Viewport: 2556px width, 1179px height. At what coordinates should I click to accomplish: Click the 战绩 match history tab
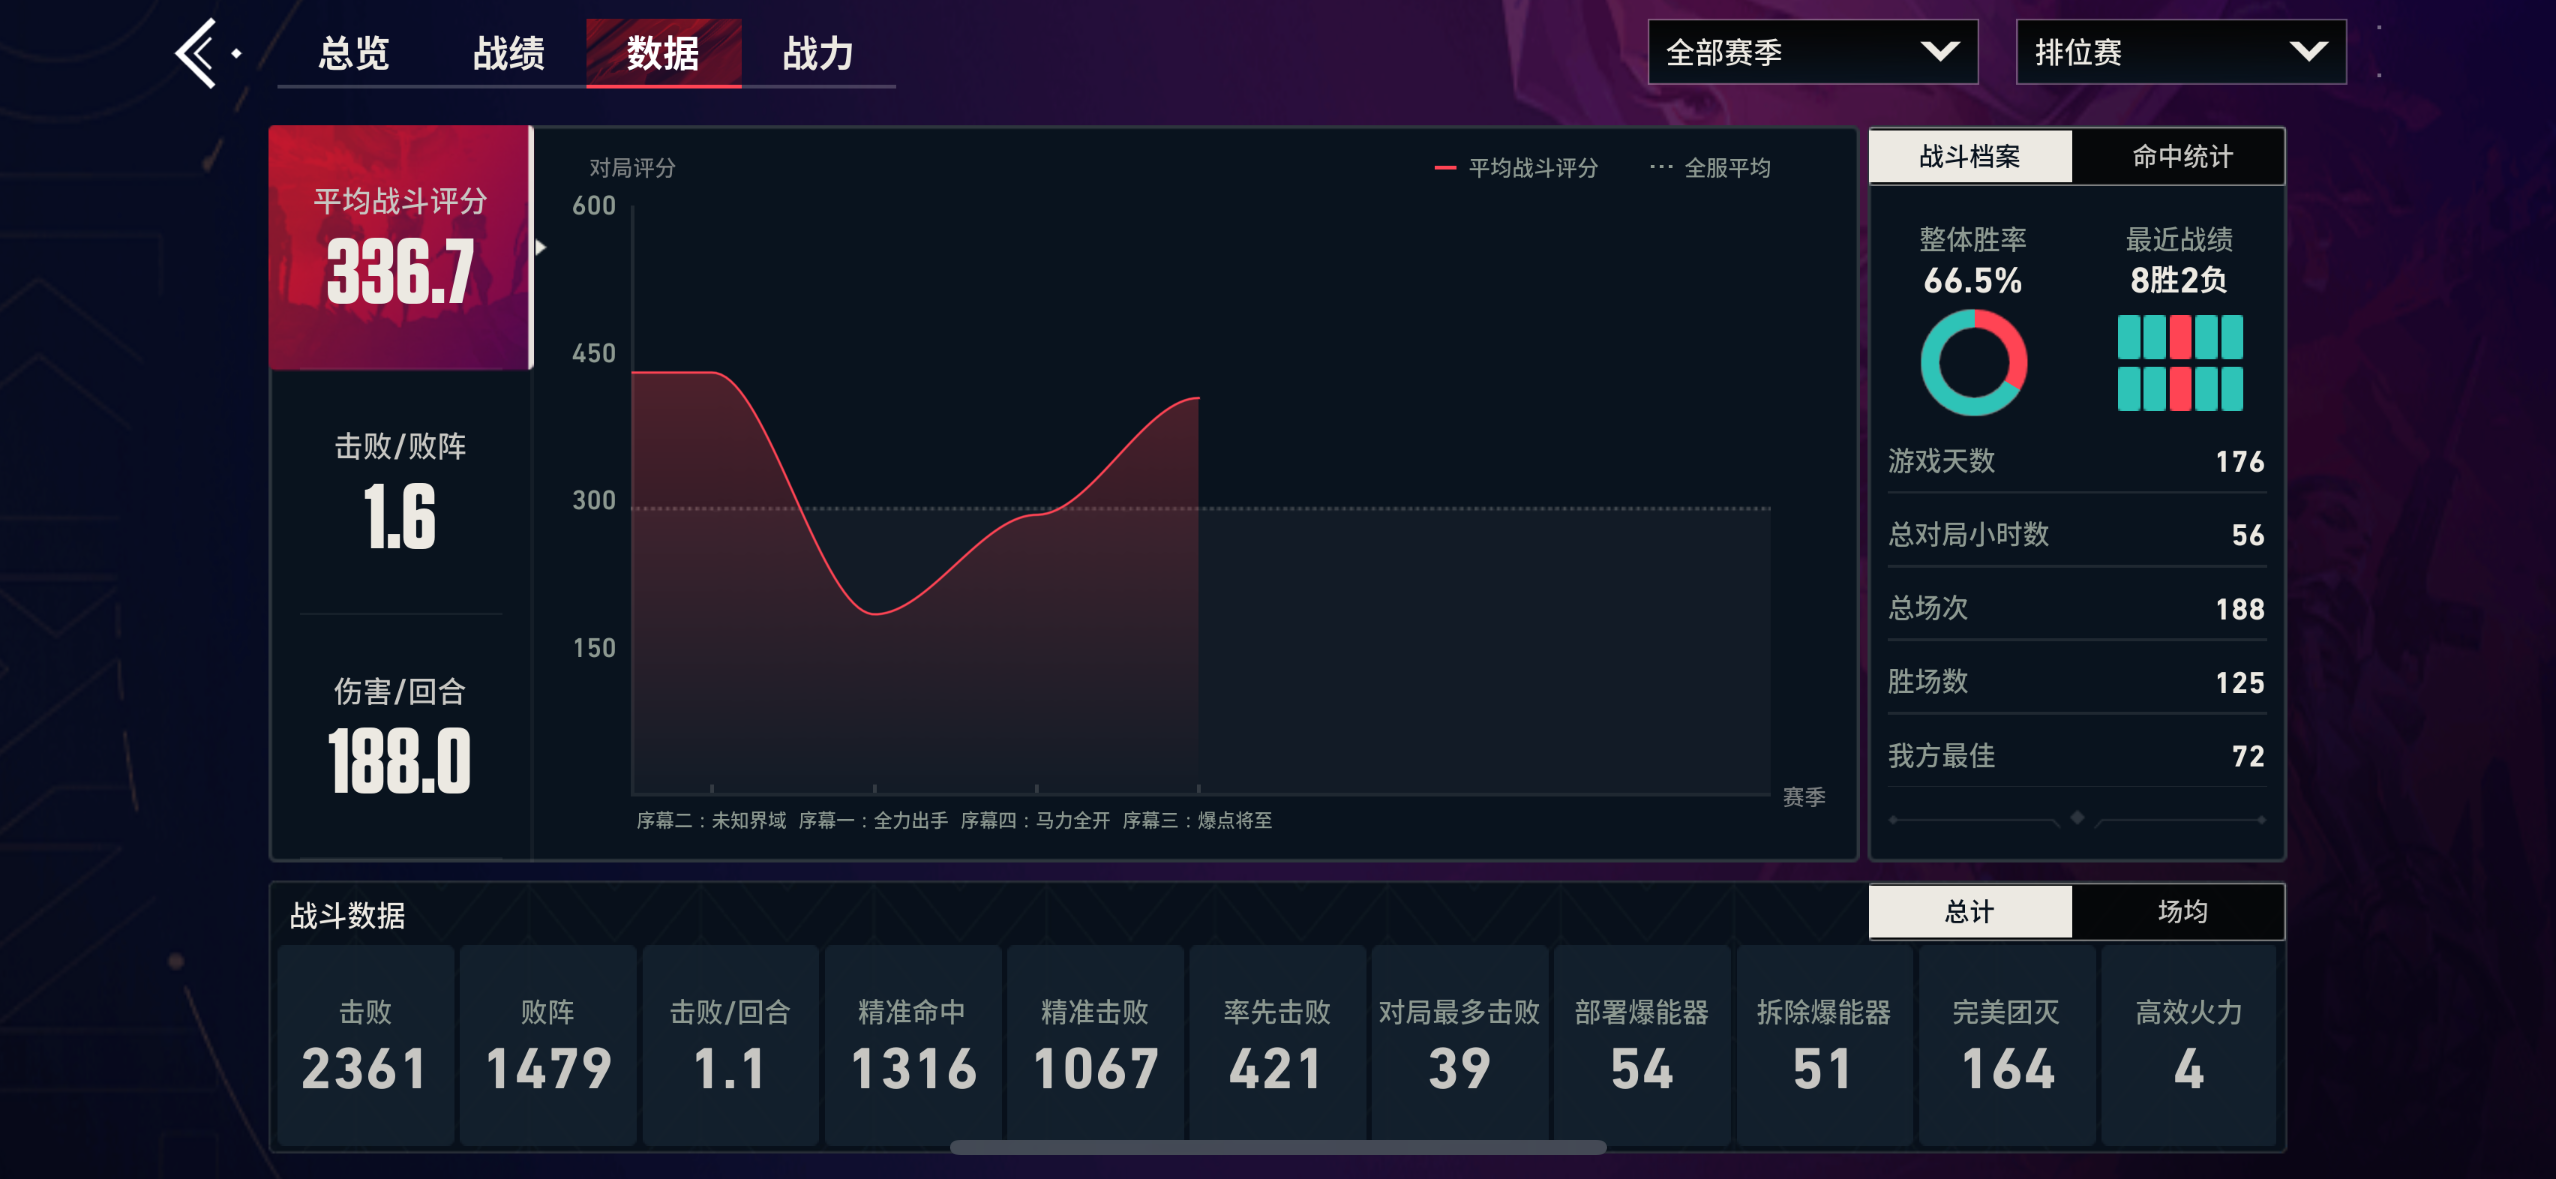(x=509, y=53)
